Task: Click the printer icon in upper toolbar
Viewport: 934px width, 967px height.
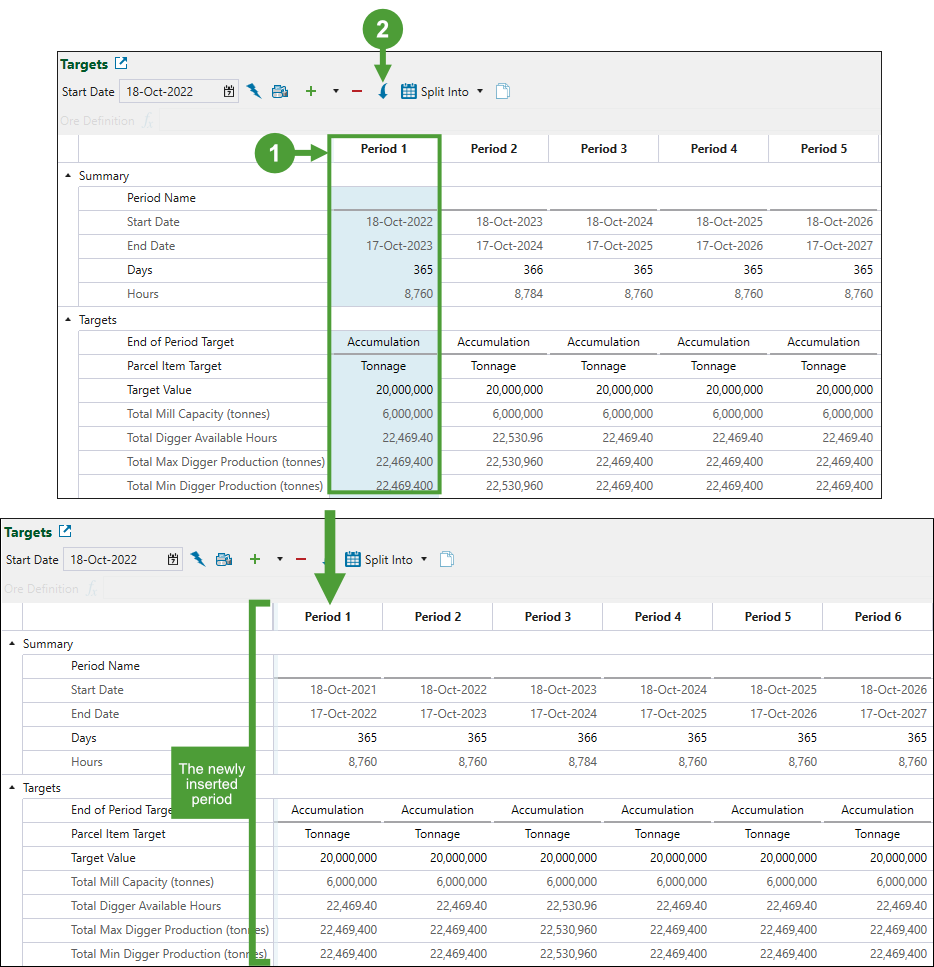Action: [x=280, y=91]
